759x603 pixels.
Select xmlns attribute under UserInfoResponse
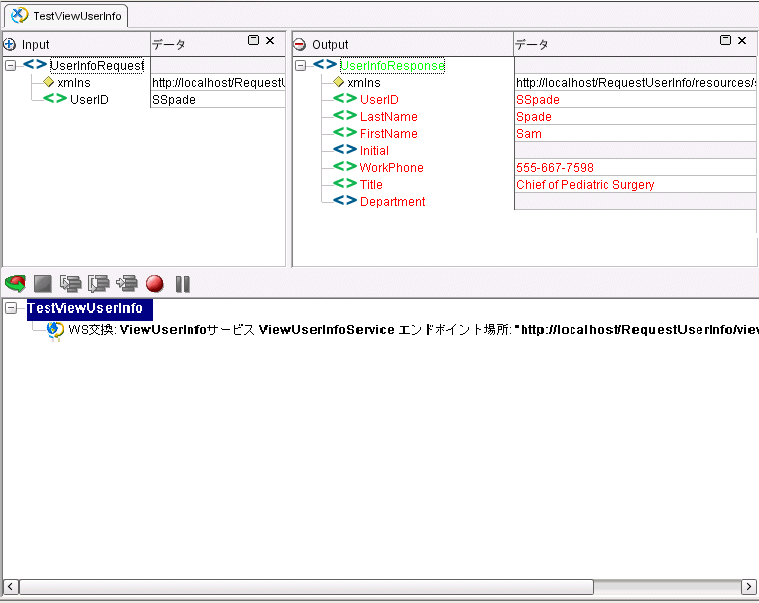pos(364,83)
